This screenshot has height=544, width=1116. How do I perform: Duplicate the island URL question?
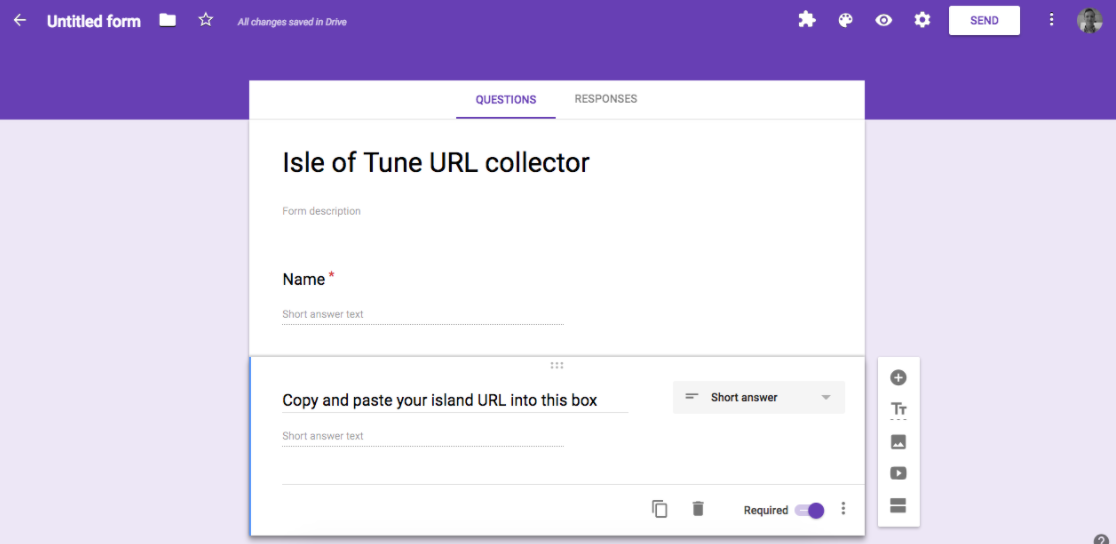[660, 509]
